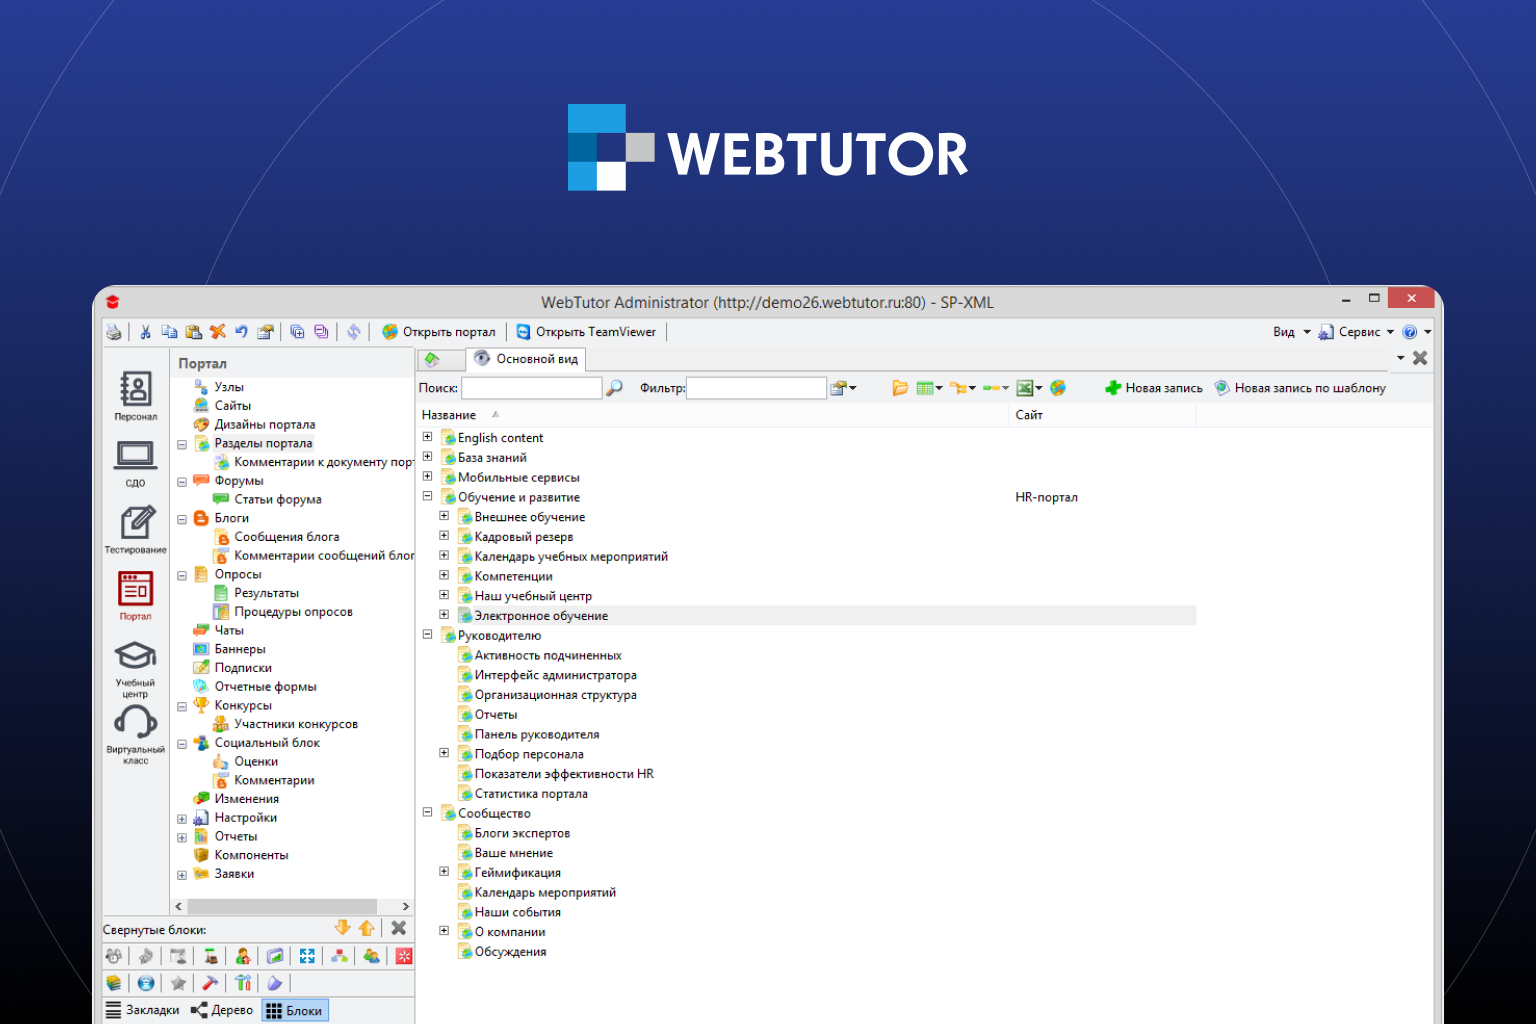Select Панель руководителя in the list

tap(537, 735)
